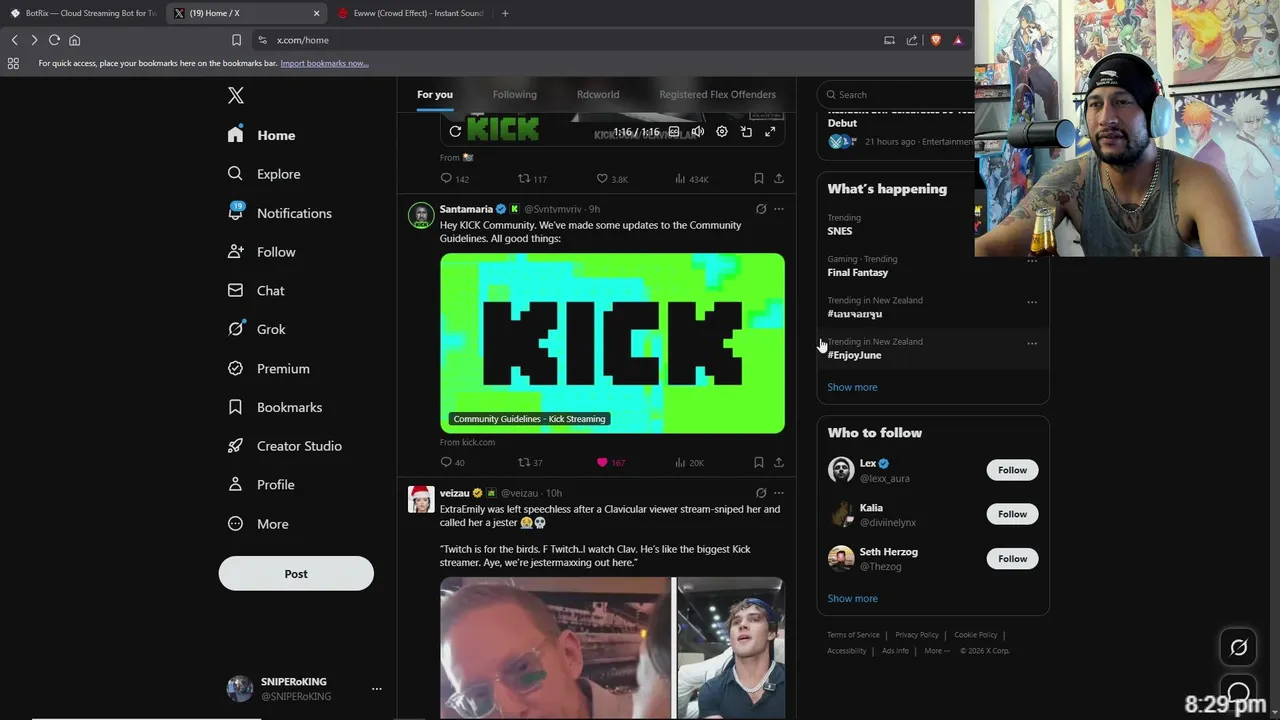
Task: Open account menu dots beside SNIPERoKING
Action: coord(377,689)
